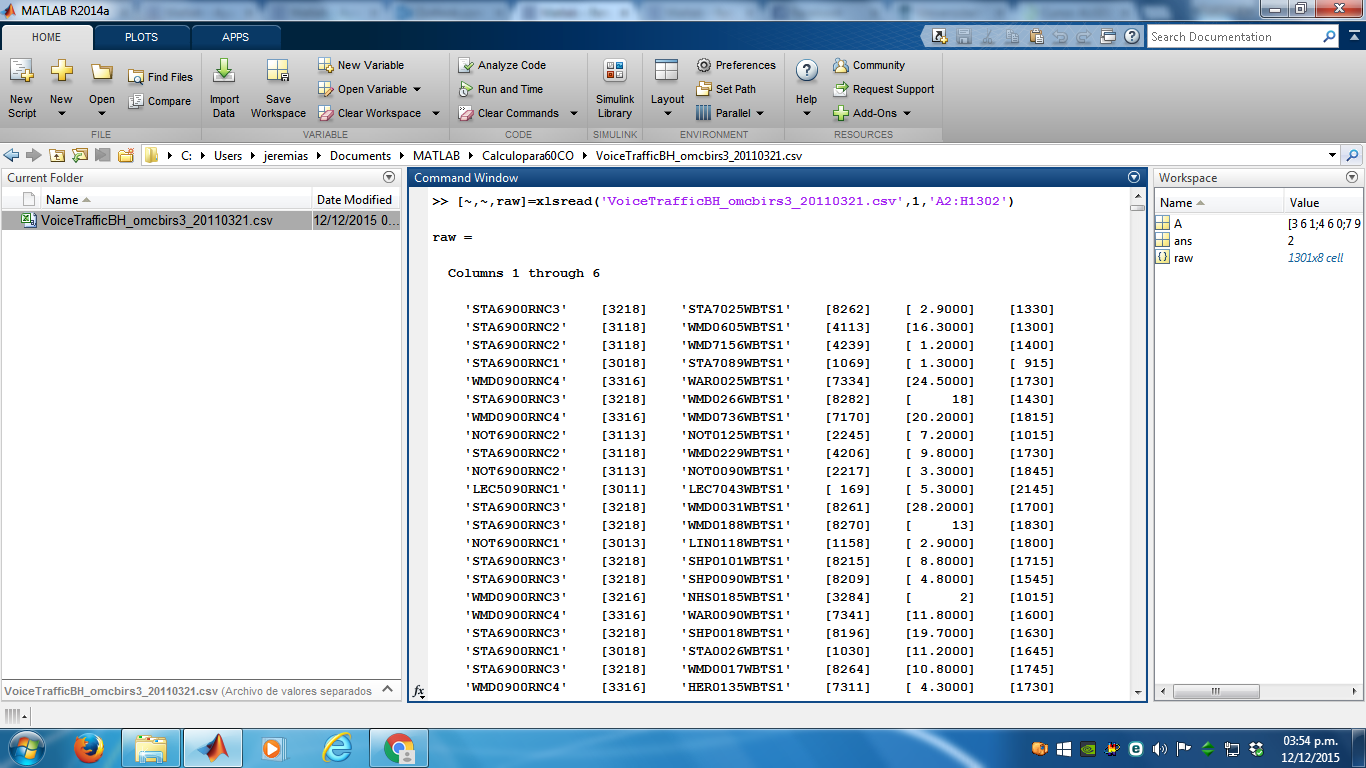Viewport: 1366px width, 768px height.
Task: Expand the Open Variable dropdown
Action: 417,89
